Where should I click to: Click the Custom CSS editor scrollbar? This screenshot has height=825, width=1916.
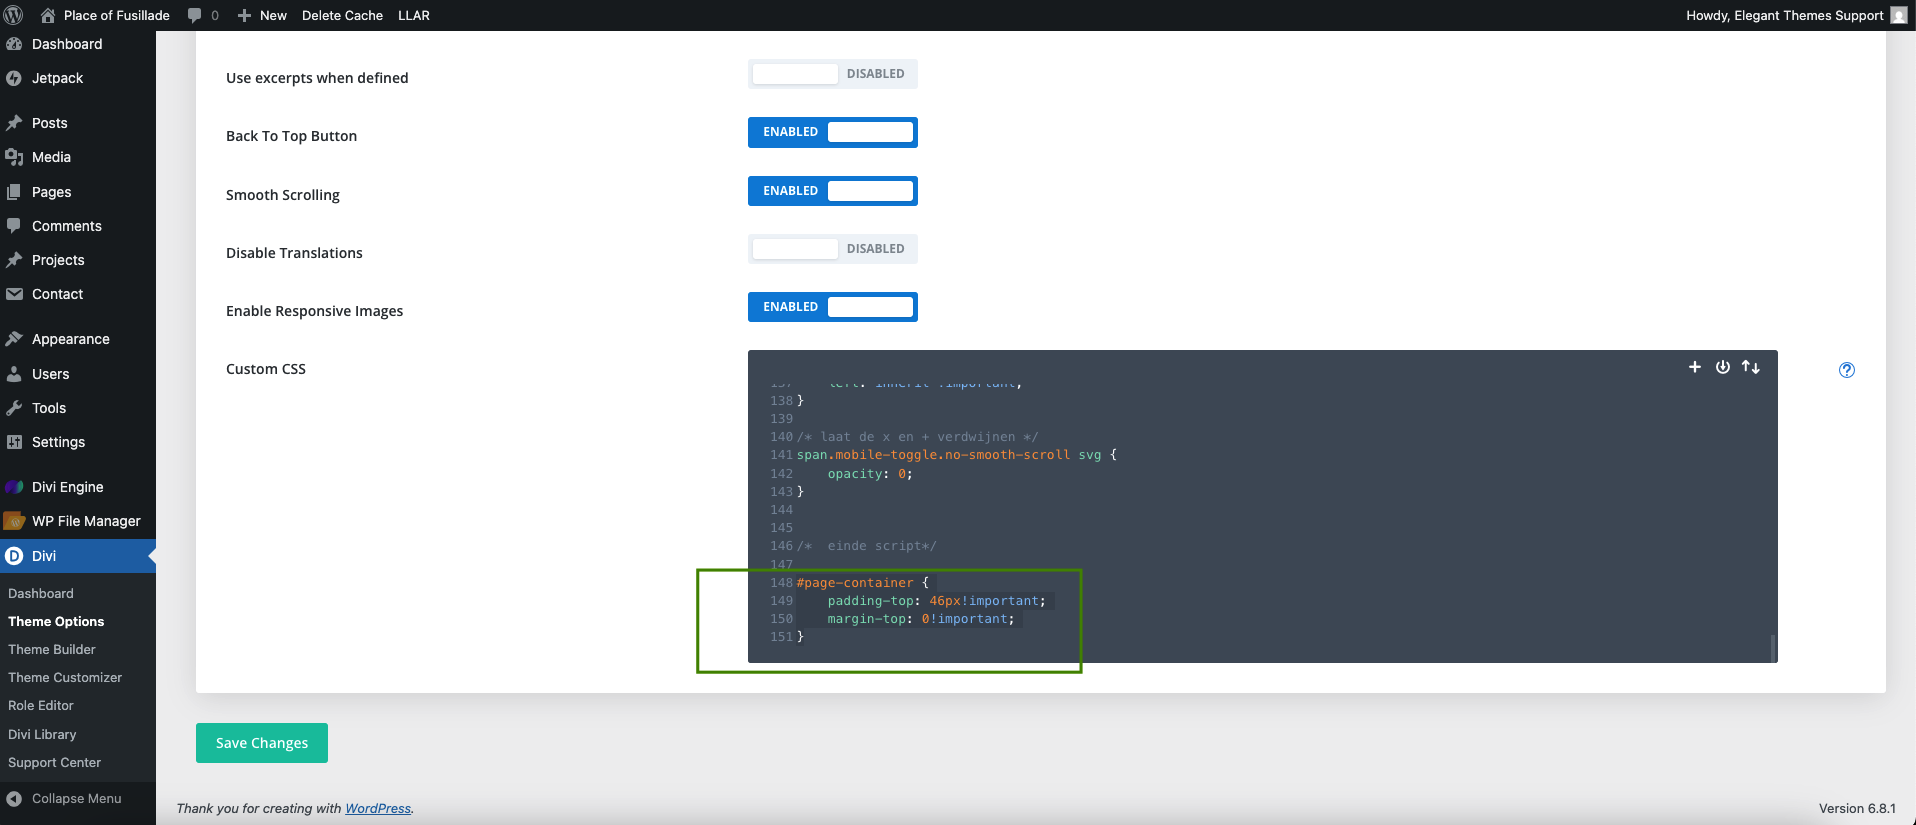[x=1773, y=646]
